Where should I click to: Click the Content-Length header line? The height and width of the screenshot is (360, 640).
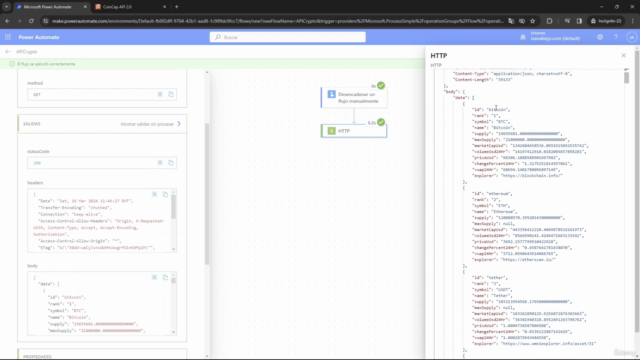483,80
